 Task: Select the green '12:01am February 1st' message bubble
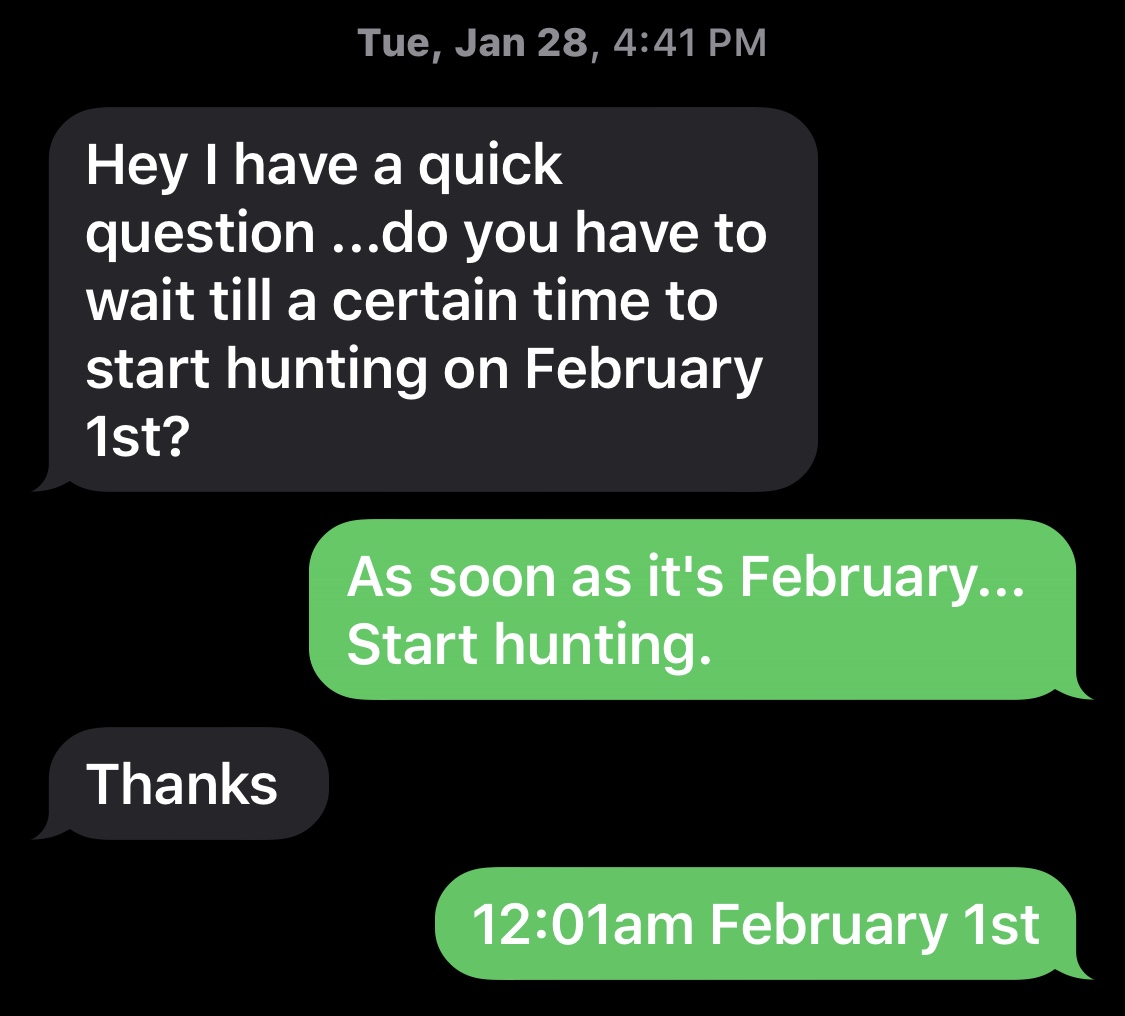pos(755,923)
